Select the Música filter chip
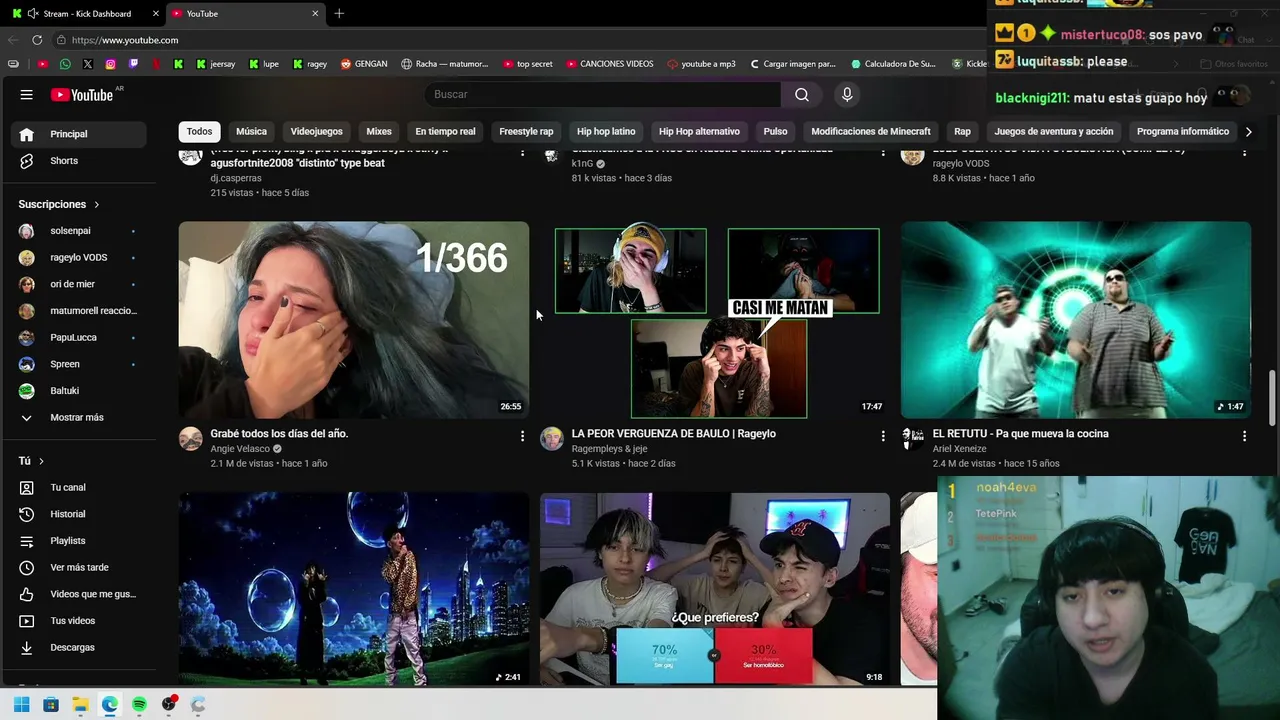The height and width of the screenshot is (720, 1280). 251,132
